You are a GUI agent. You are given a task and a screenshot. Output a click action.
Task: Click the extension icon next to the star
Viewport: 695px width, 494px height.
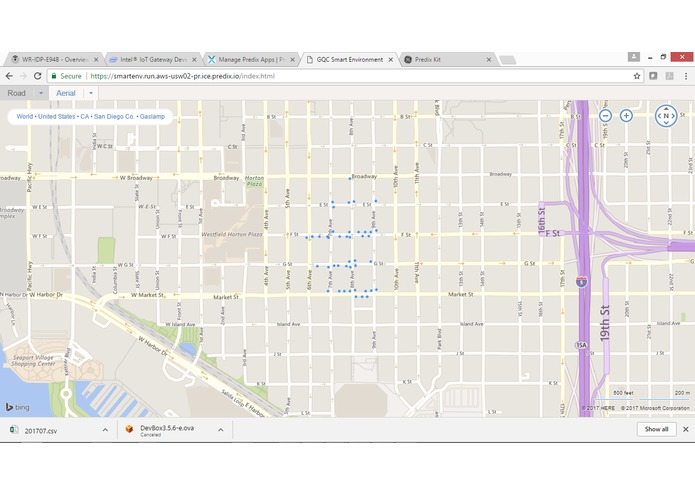point(653,76)
